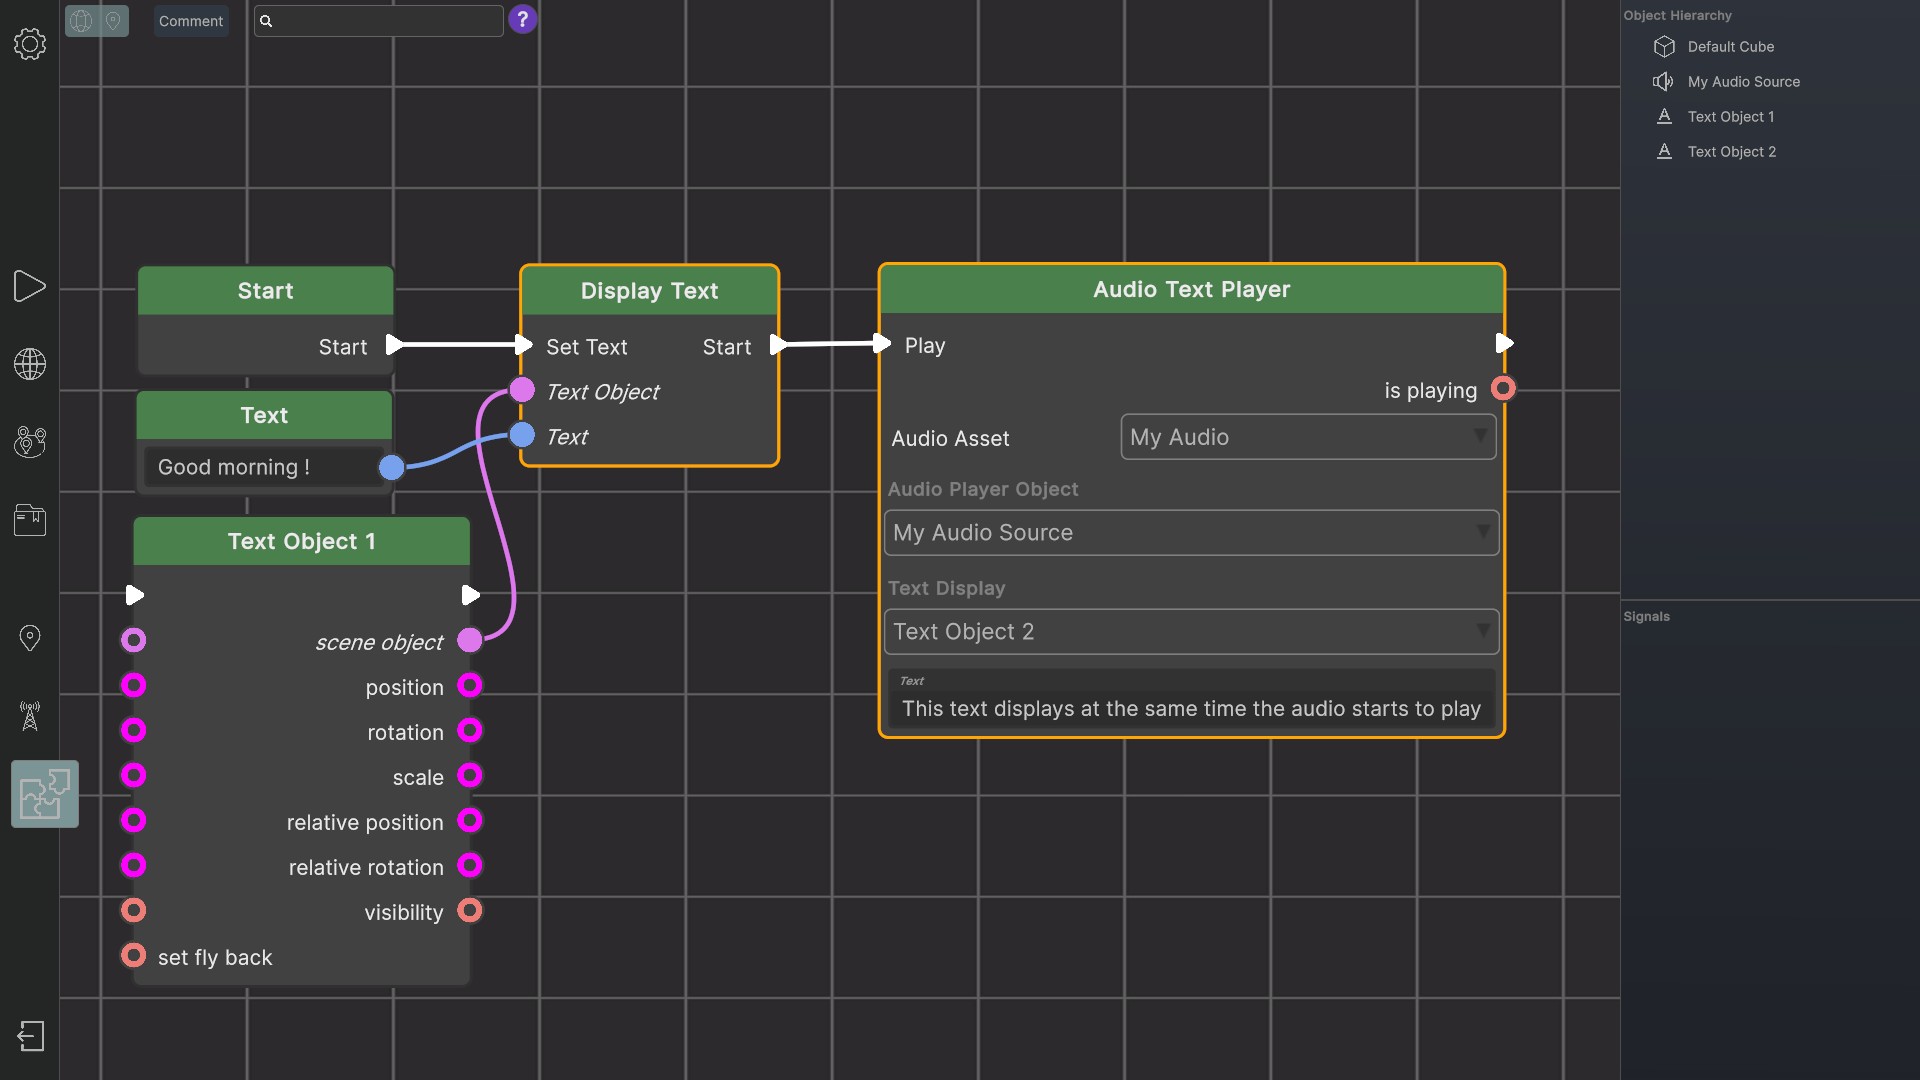Screen dimensions: 1920x1080
Task: Click Text Object 1's flow output arrow
Action: (470, 596)
